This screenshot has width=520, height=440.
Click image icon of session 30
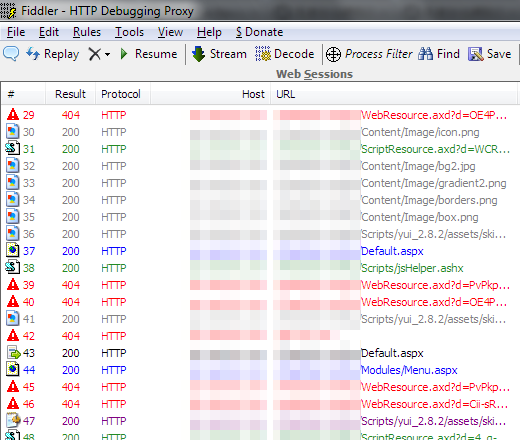pyautogui.click(x=12, y=131)
